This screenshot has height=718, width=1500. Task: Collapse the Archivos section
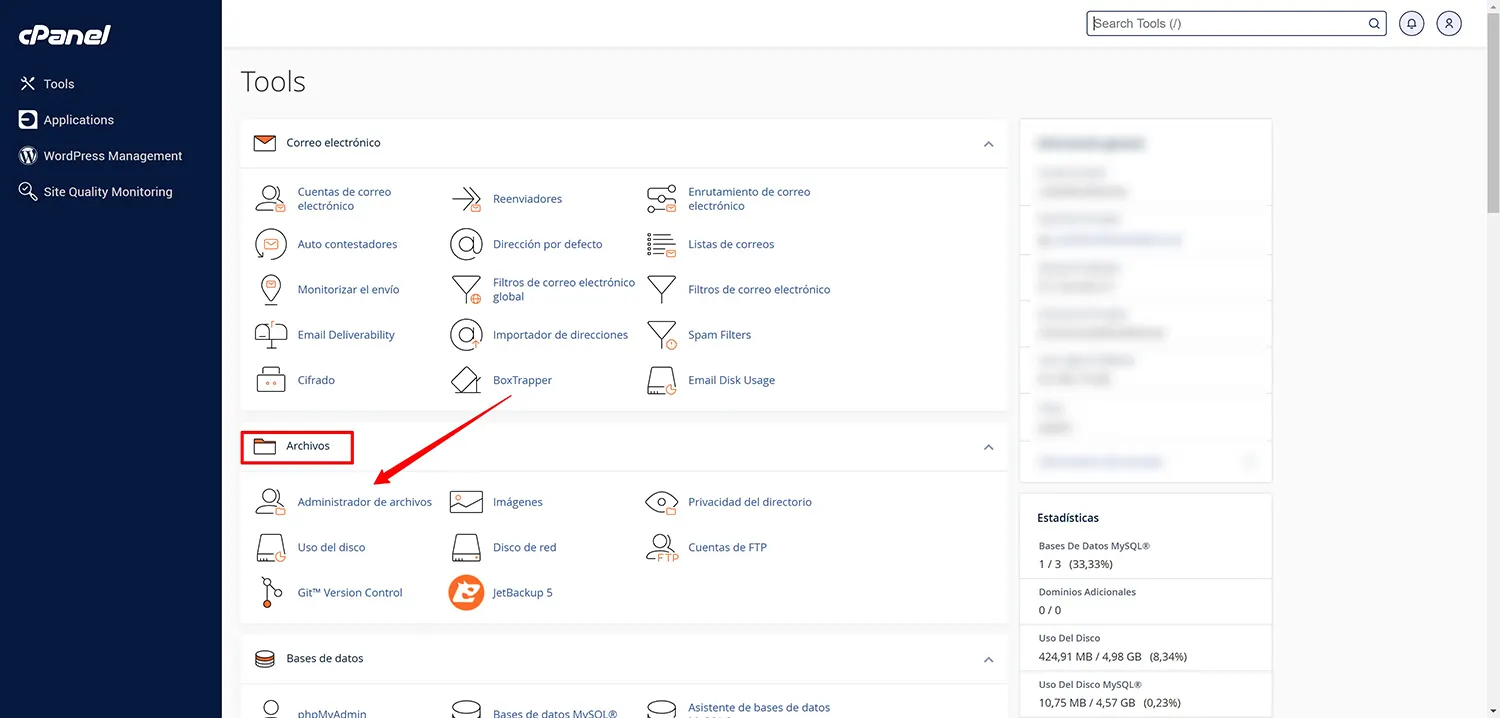point(988,447)
